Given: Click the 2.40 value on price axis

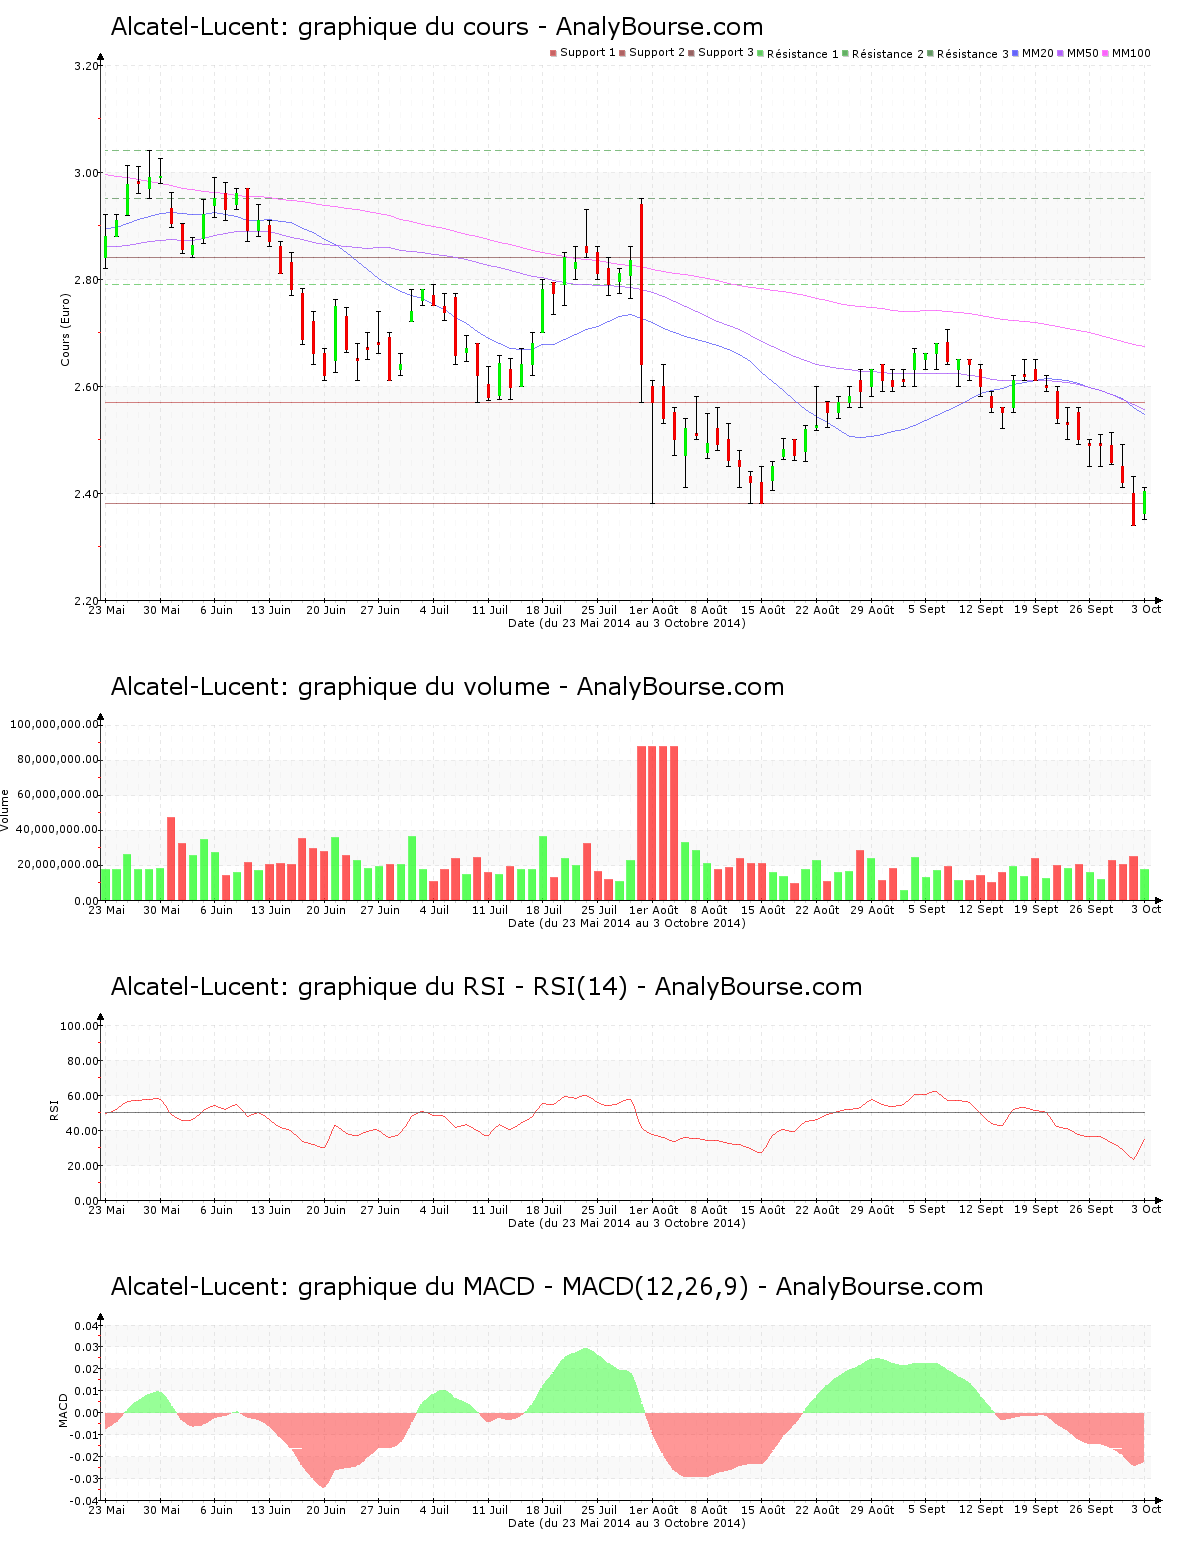Looking at the screenshot, I should (x=87, y=494).
